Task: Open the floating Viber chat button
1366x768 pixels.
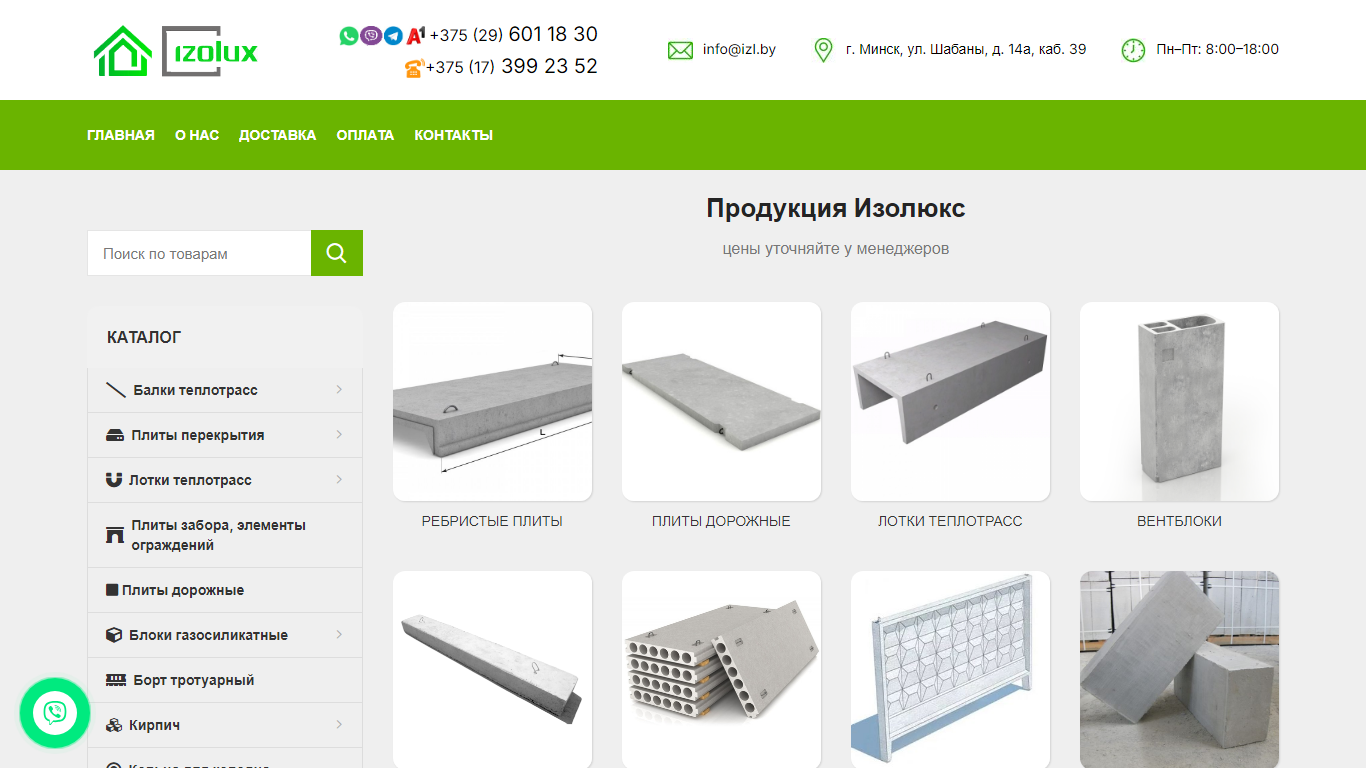Action: (55, 713)
